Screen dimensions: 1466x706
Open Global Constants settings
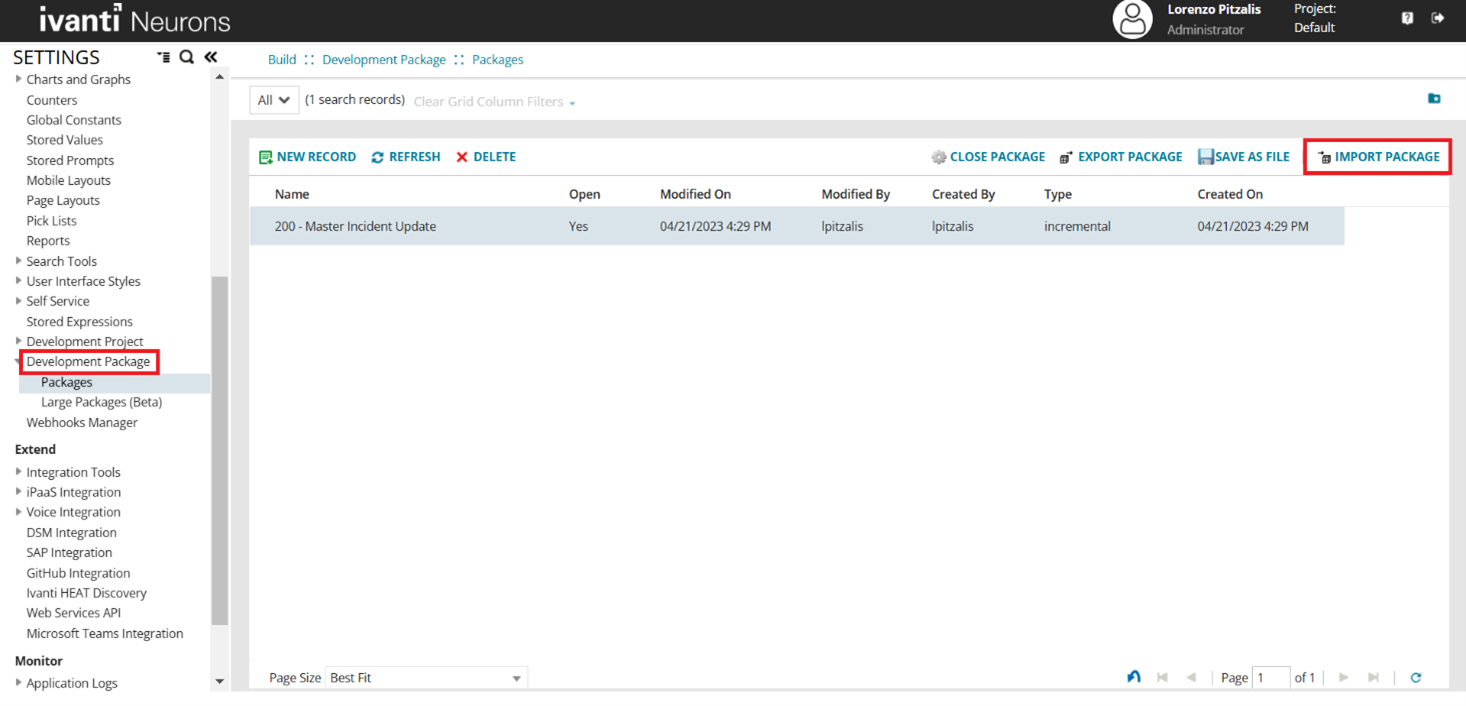pos(74,120)
